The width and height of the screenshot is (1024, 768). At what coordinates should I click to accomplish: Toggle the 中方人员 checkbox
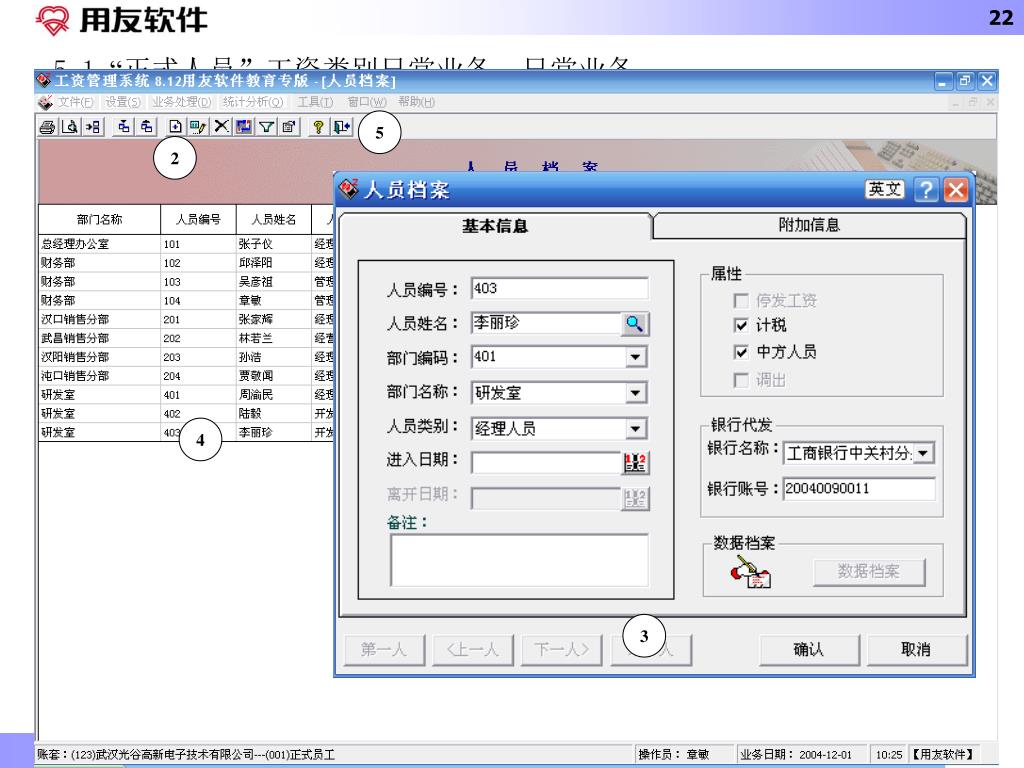click(x=741, y=353)
